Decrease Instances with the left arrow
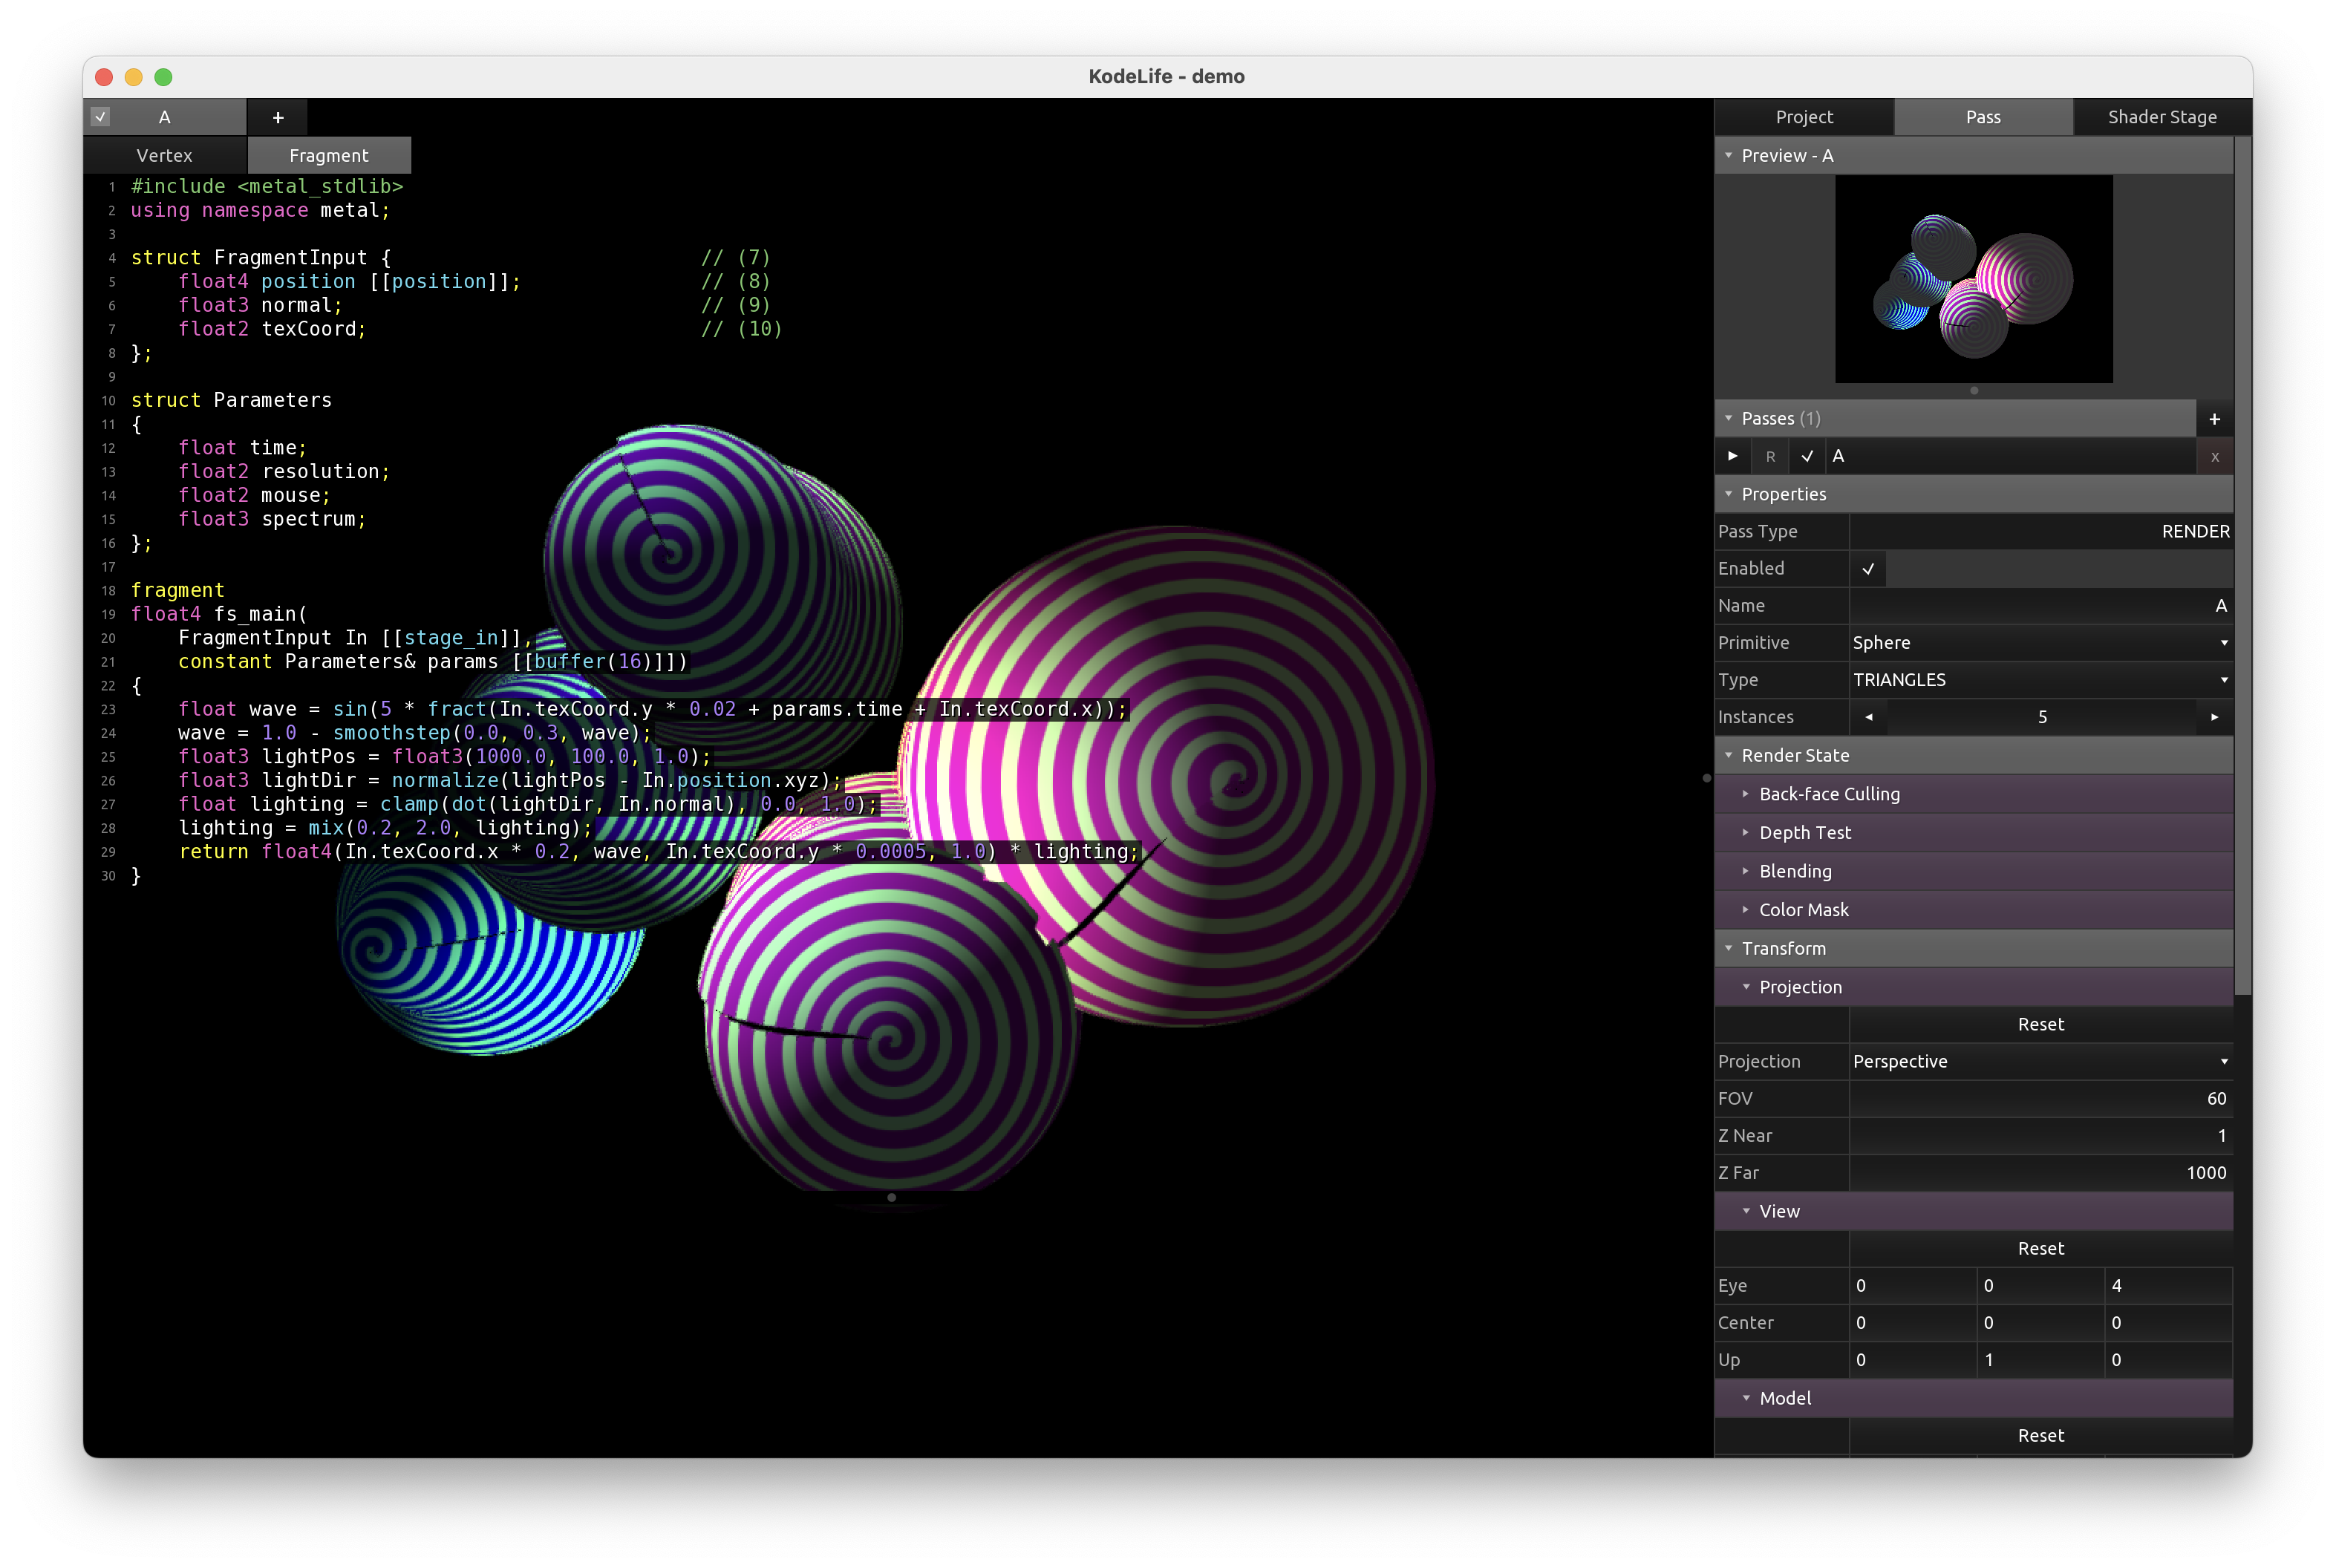2336x1568 pixels. pyautogui.click(x=1868, y=717)
